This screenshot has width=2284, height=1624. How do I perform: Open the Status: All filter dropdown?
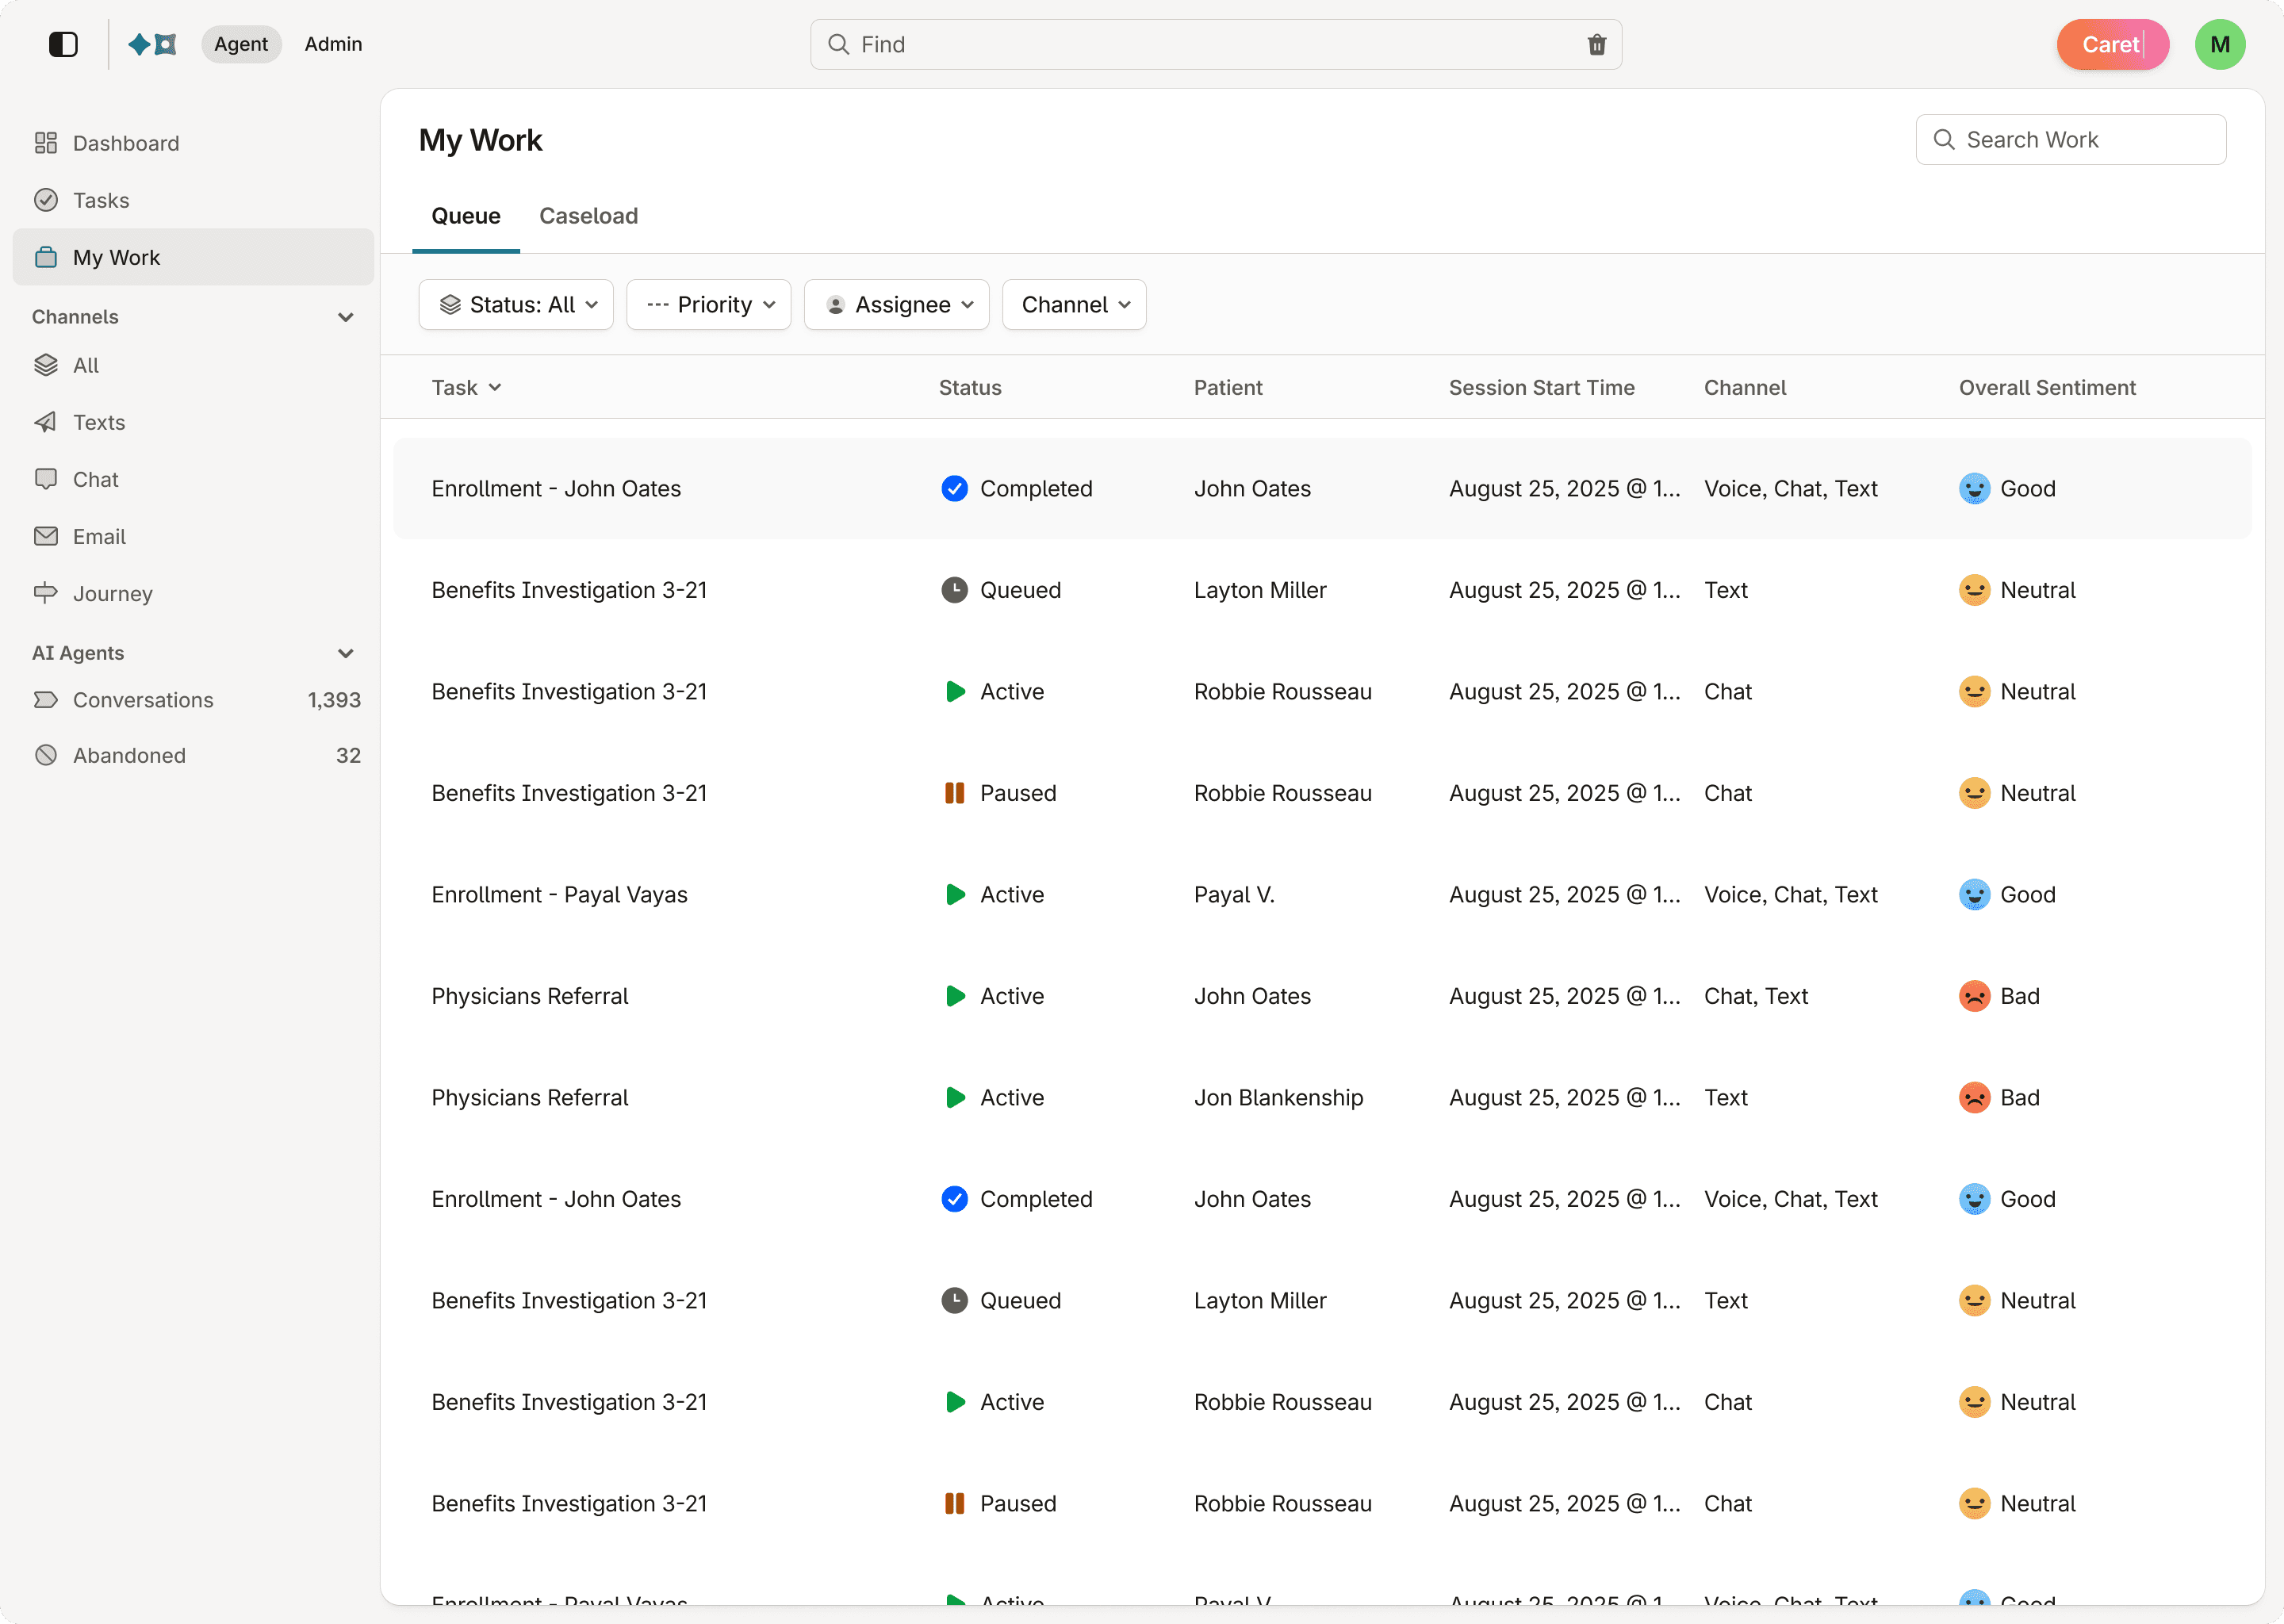pos(516,305)
